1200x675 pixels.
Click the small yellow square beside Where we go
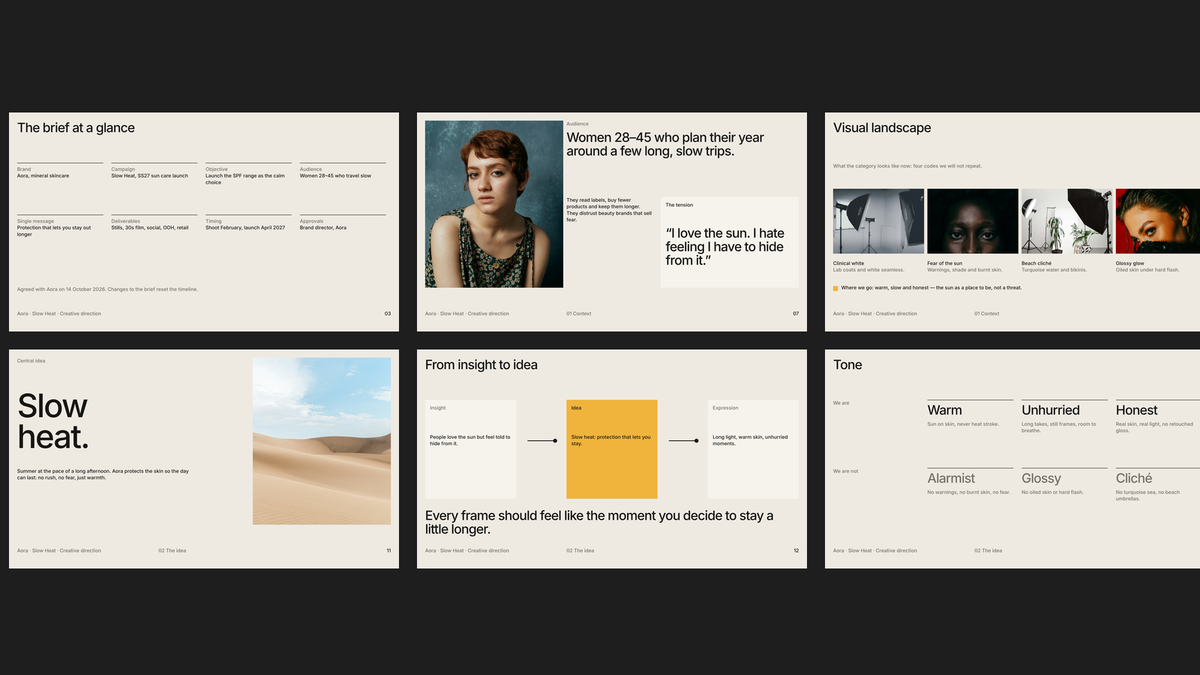coord(836,288)
